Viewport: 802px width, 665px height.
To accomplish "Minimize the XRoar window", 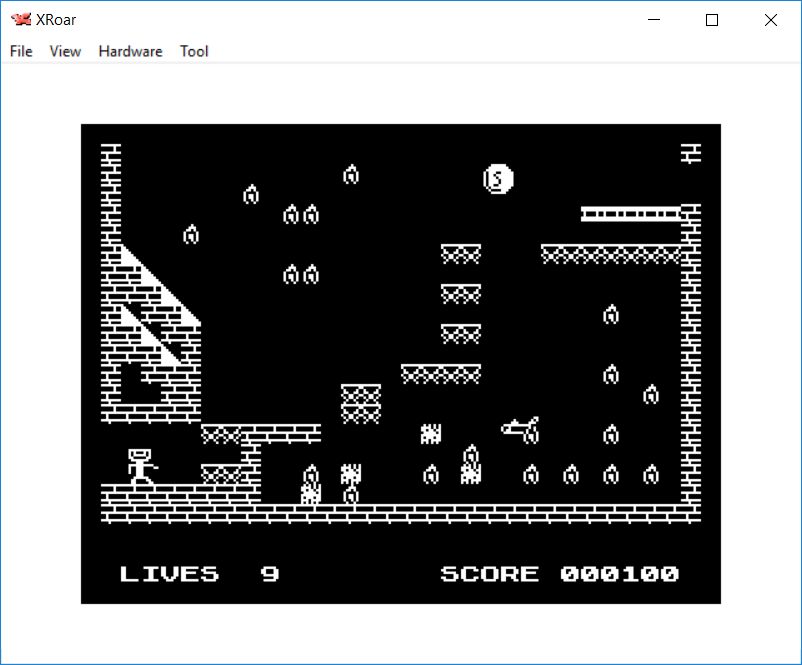I will (655, 20).
